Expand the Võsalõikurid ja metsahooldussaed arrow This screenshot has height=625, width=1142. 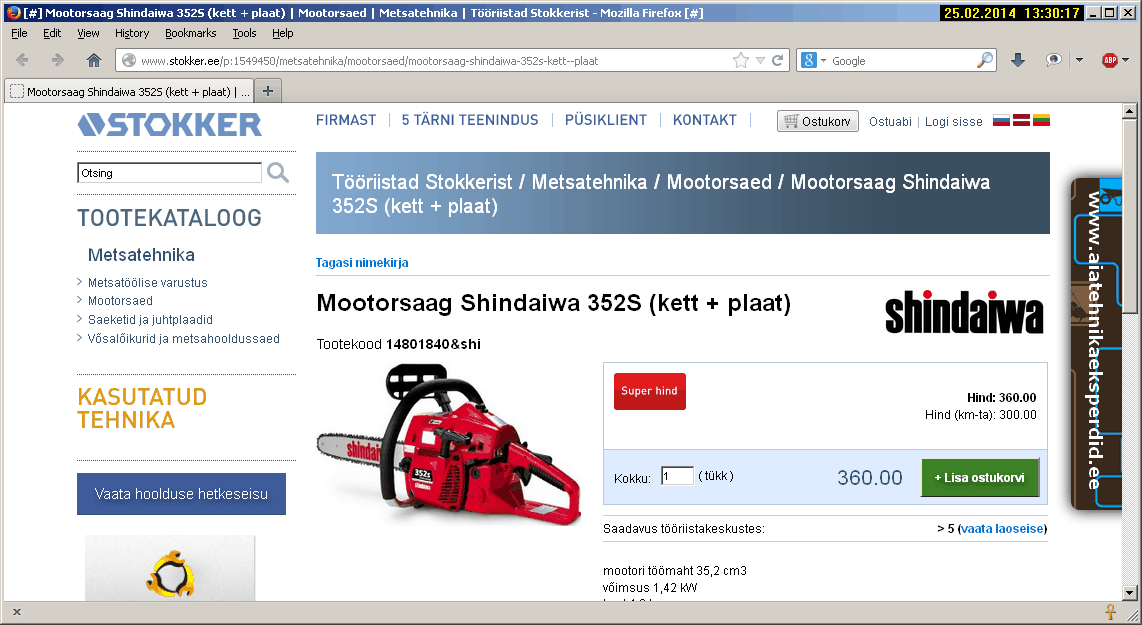pos(79,338)
